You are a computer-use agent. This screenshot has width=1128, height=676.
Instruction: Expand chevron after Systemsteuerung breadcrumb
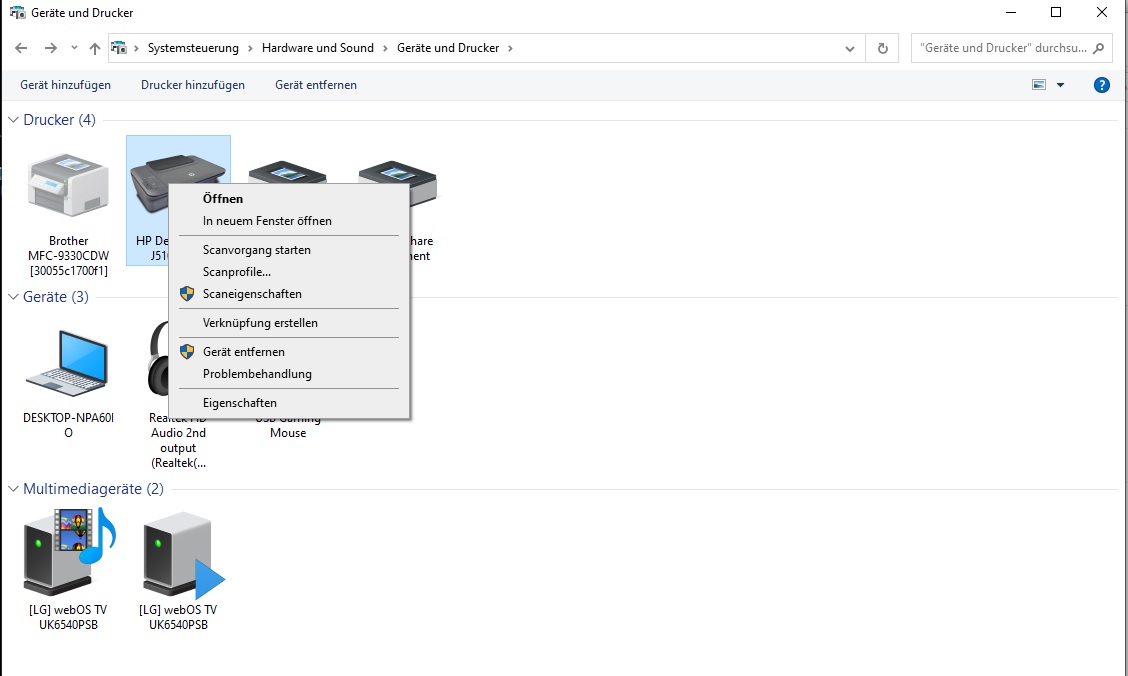pos(250,48)
